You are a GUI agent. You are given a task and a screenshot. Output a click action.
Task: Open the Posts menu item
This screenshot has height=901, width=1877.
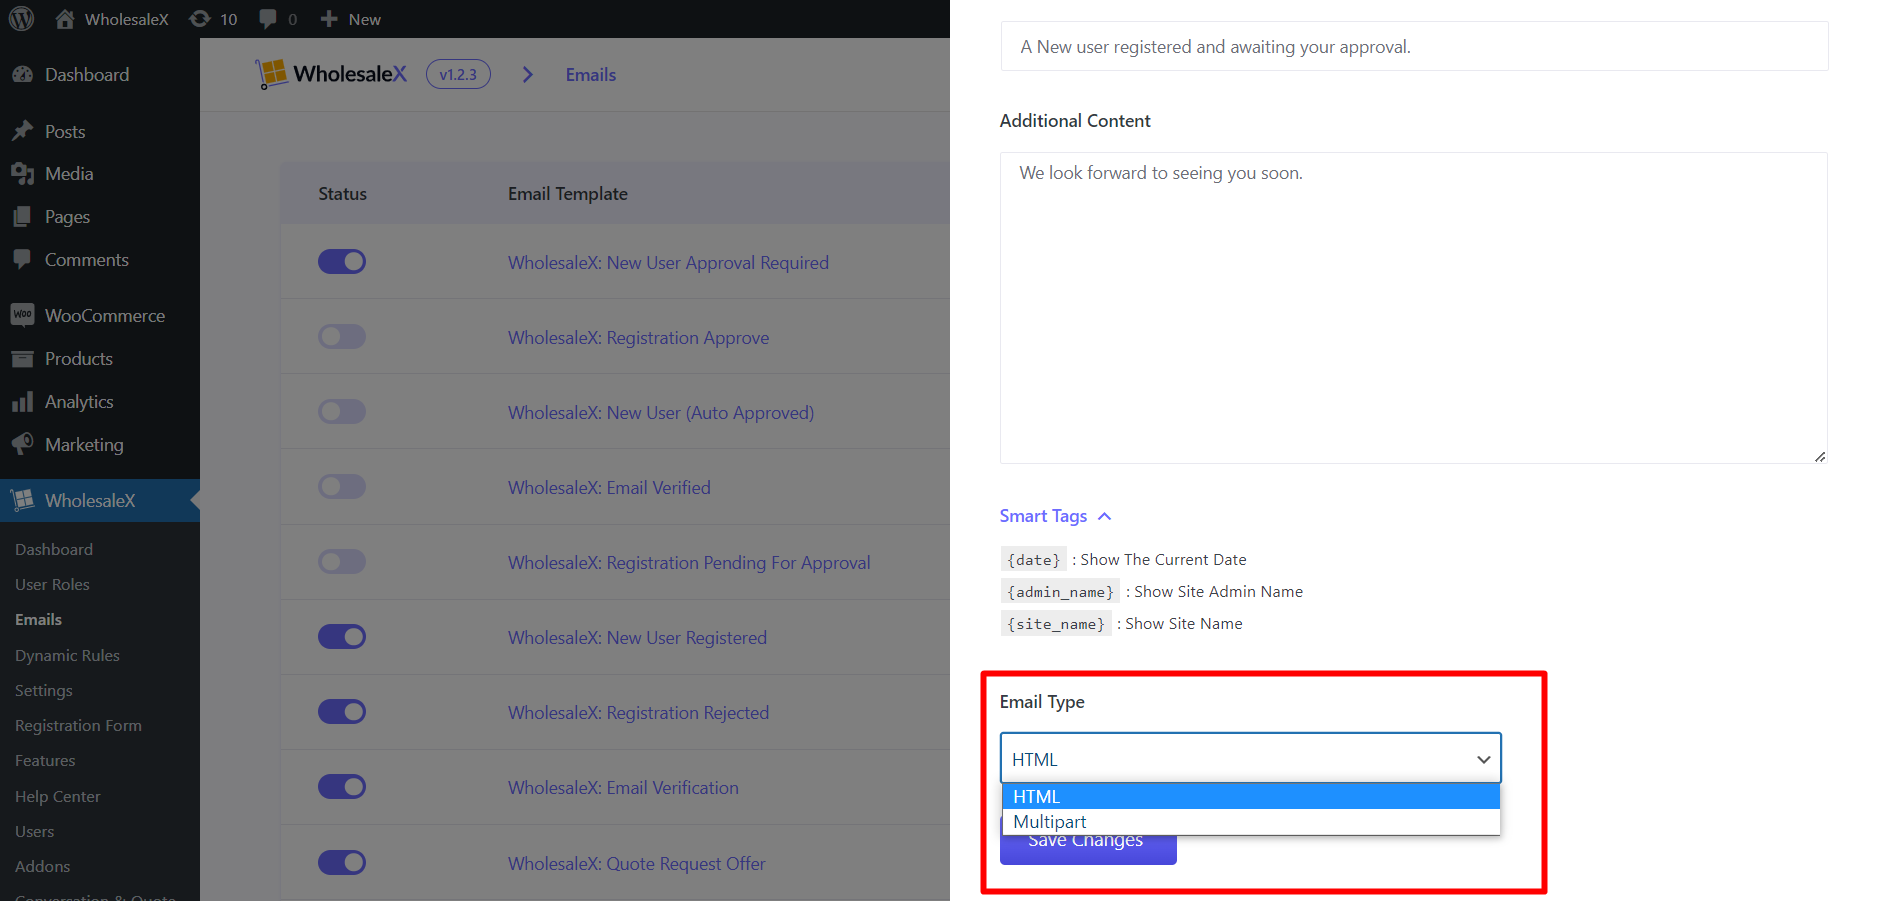65,132
